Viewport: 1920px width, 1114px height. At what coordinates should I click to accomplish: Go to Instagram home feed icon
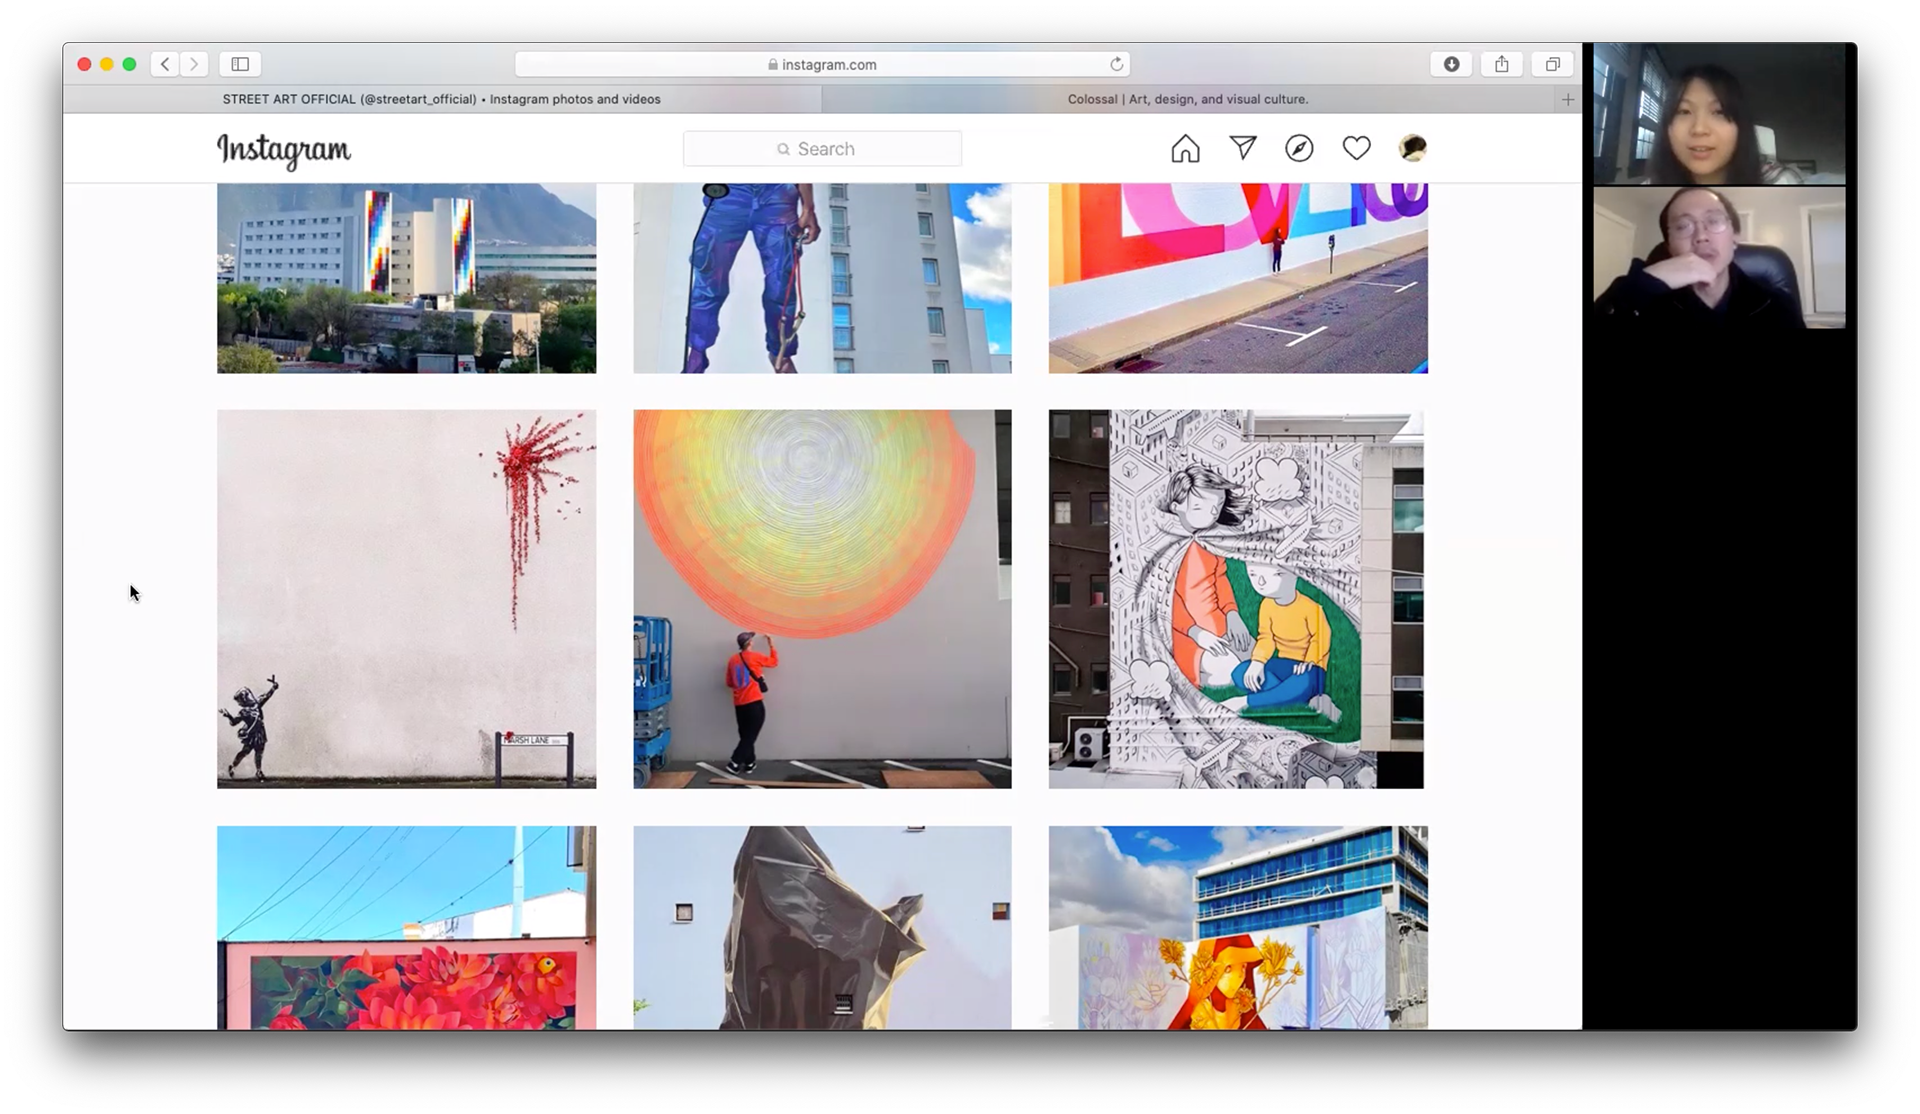tap(1185, 149)
